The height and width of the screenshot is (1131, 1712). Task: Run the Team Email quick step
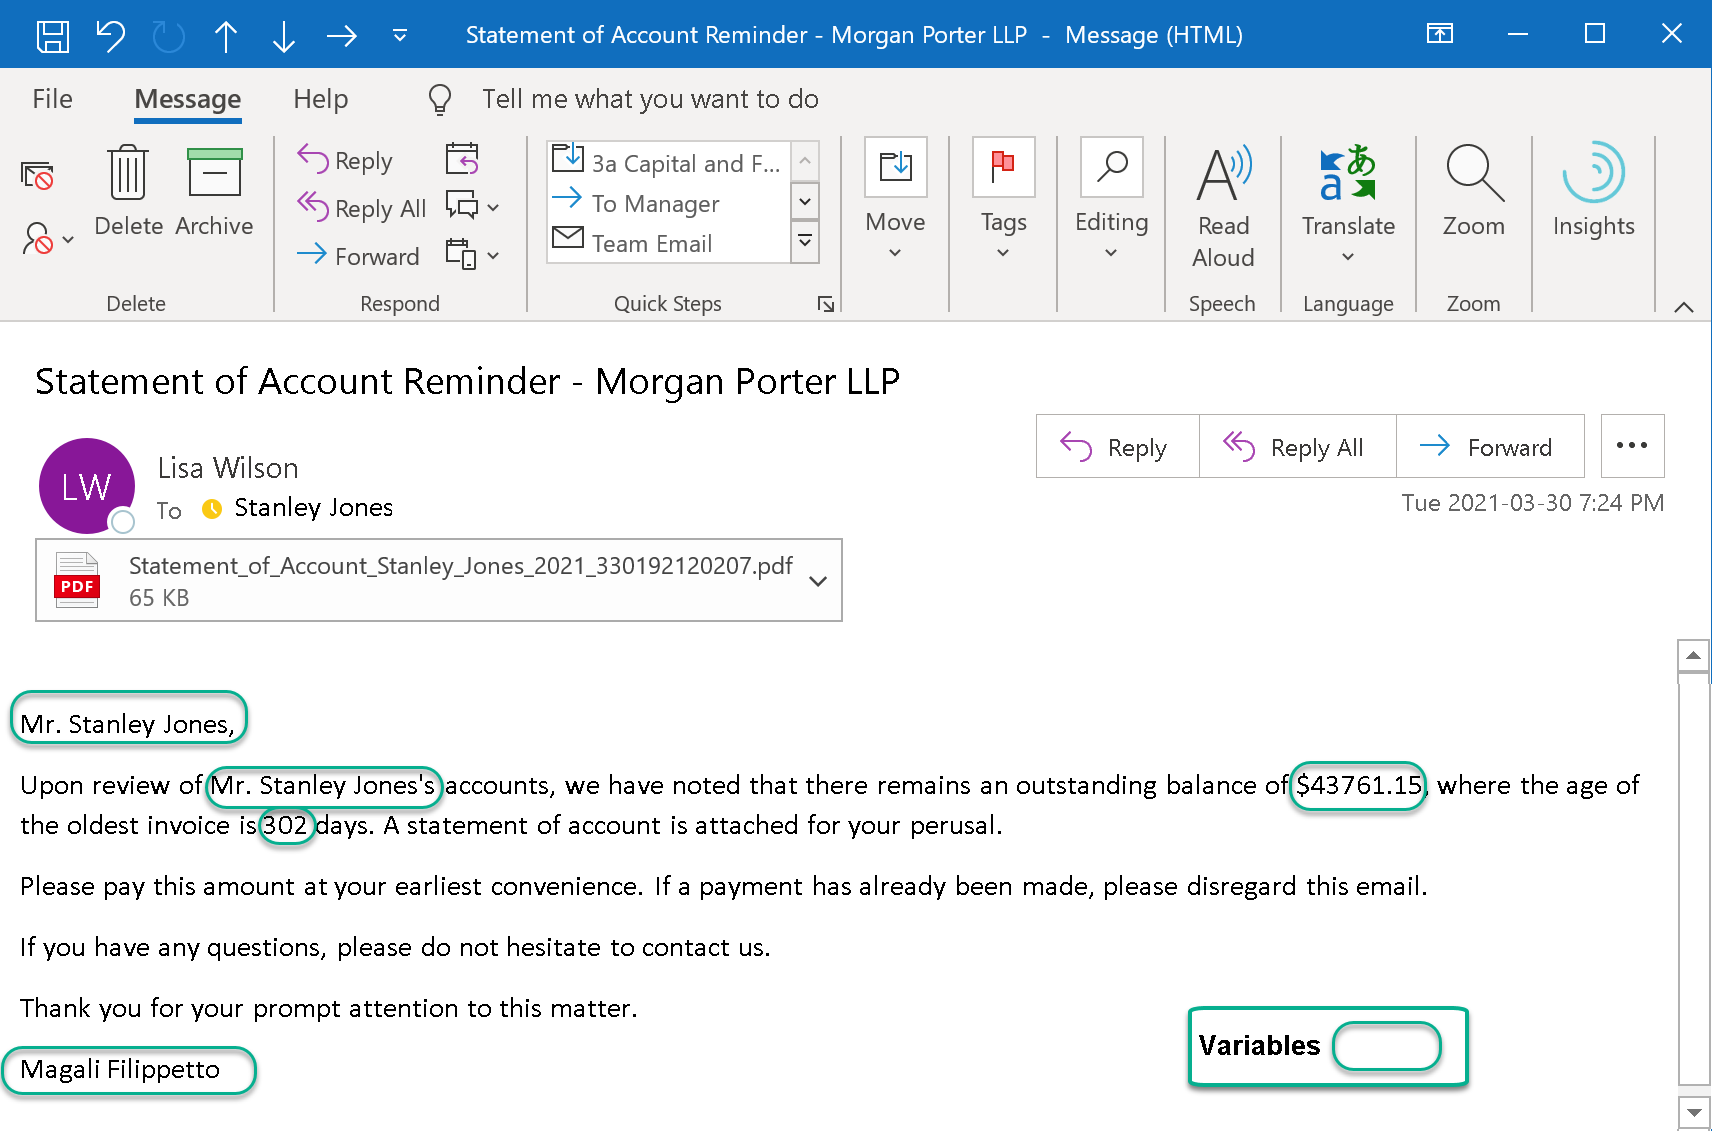coord(668,243)
